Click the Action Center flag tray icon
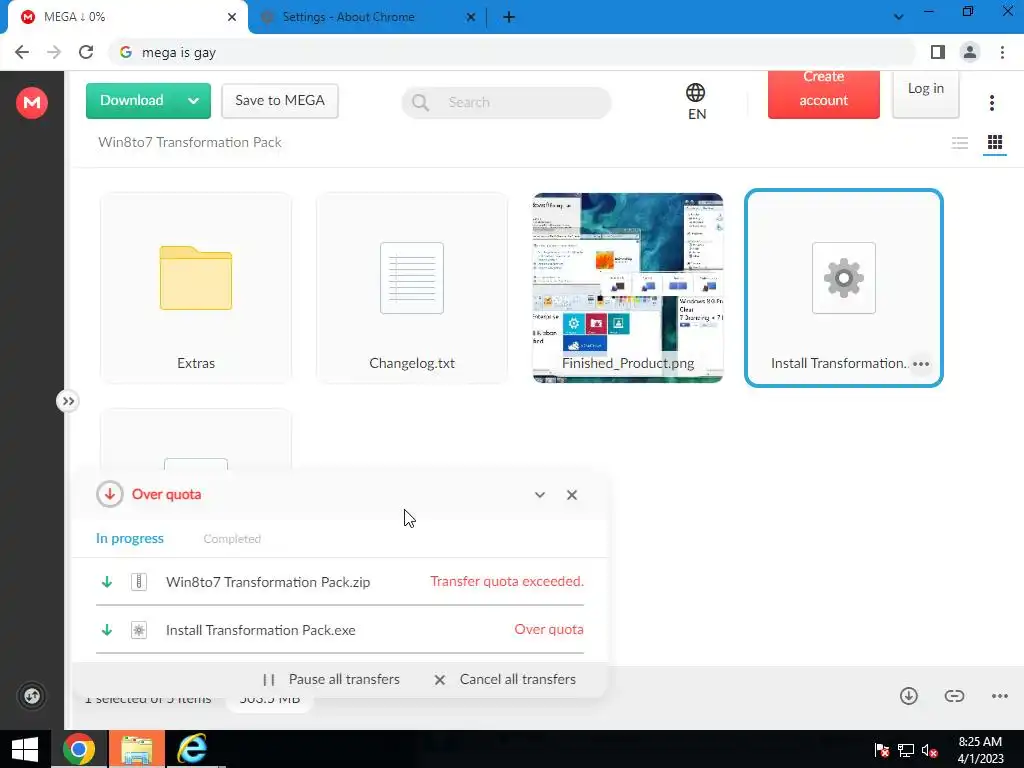This screenshot has height=768, width=1024. (x=882, y=751)
